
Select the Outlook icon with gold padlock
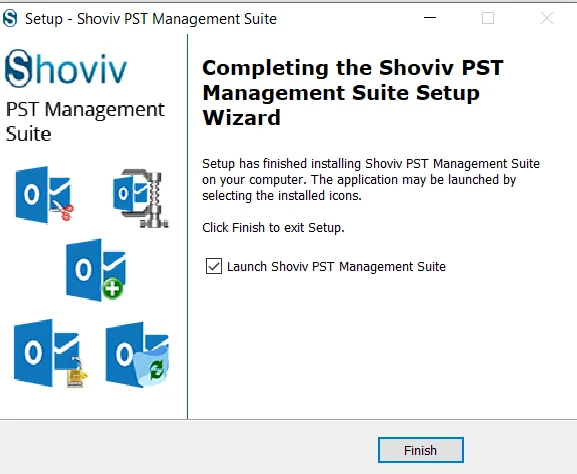coord(50,353)
